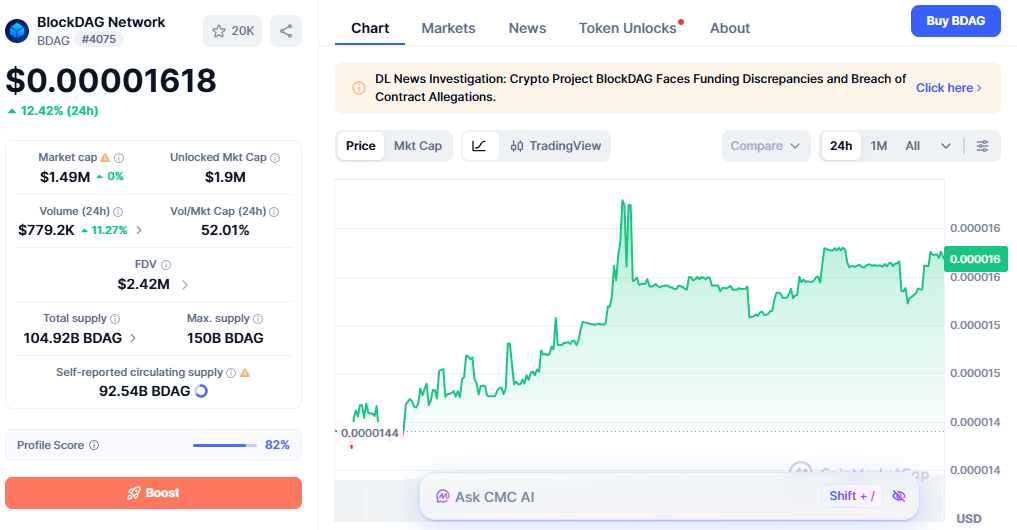Show Volume (24h) info icon

118,211
